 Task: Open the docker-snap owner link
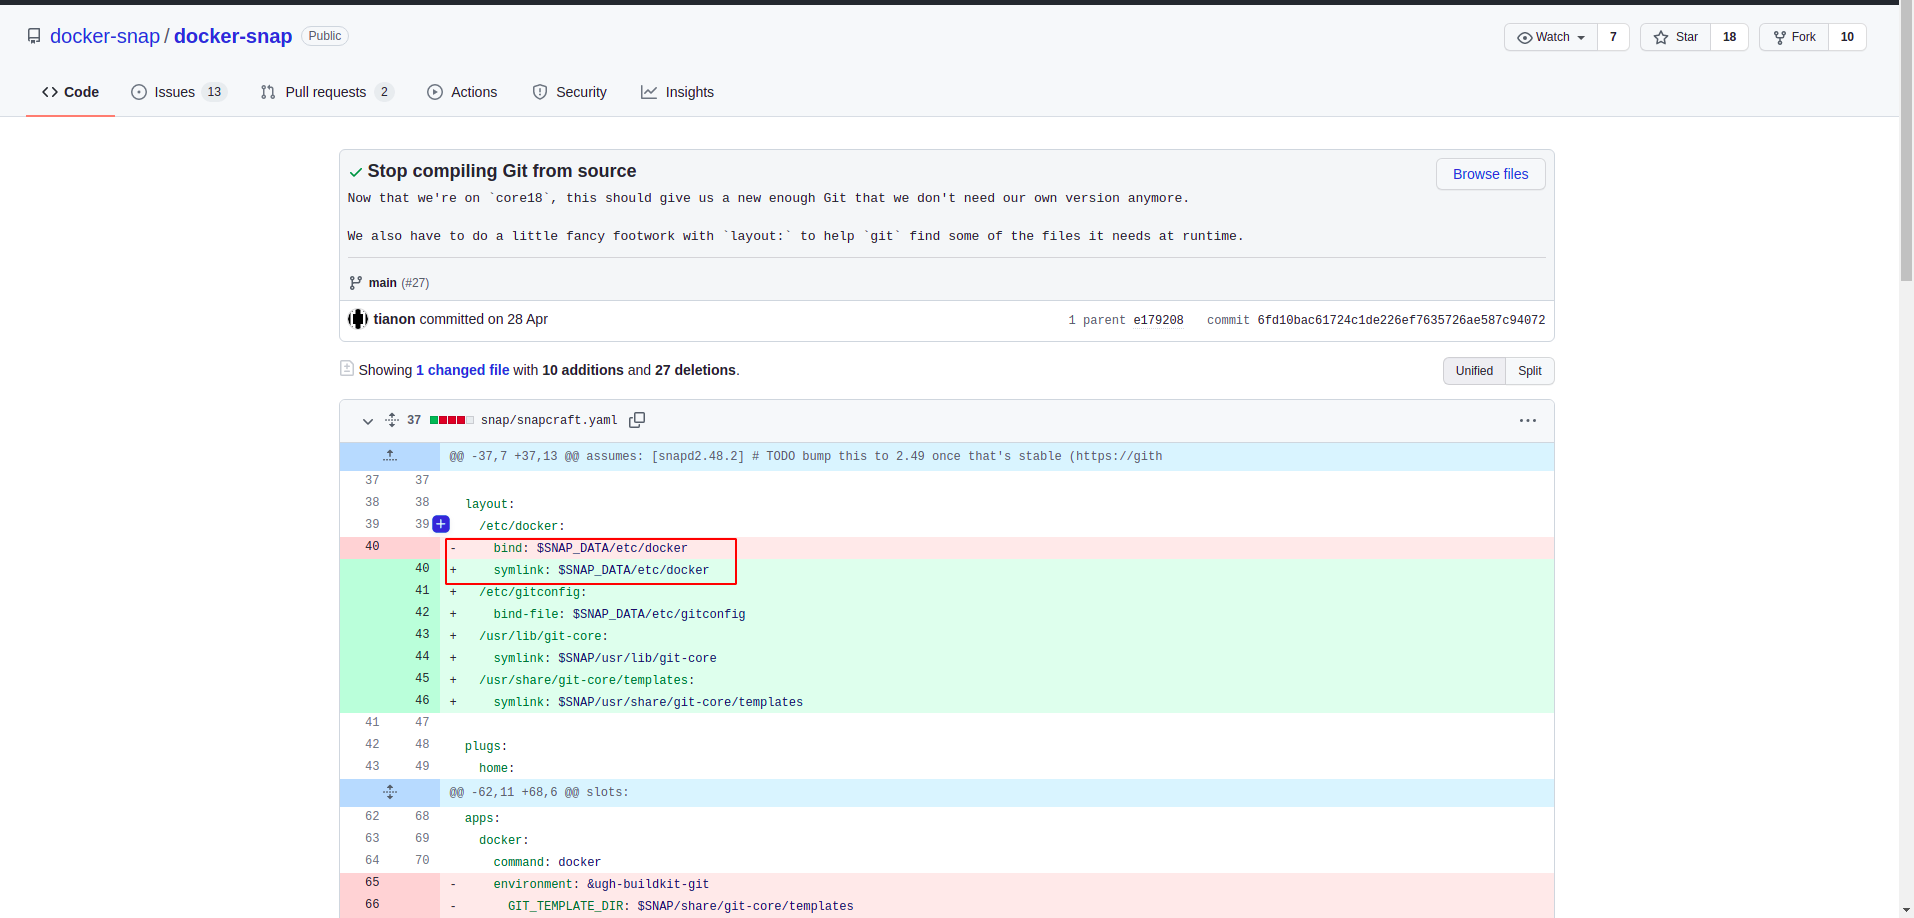(x=105, y=36)
